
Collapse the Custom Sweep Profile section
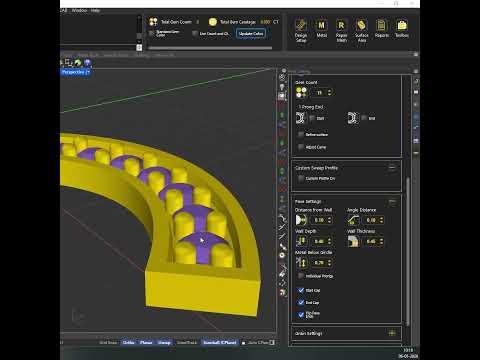point(392,168)
